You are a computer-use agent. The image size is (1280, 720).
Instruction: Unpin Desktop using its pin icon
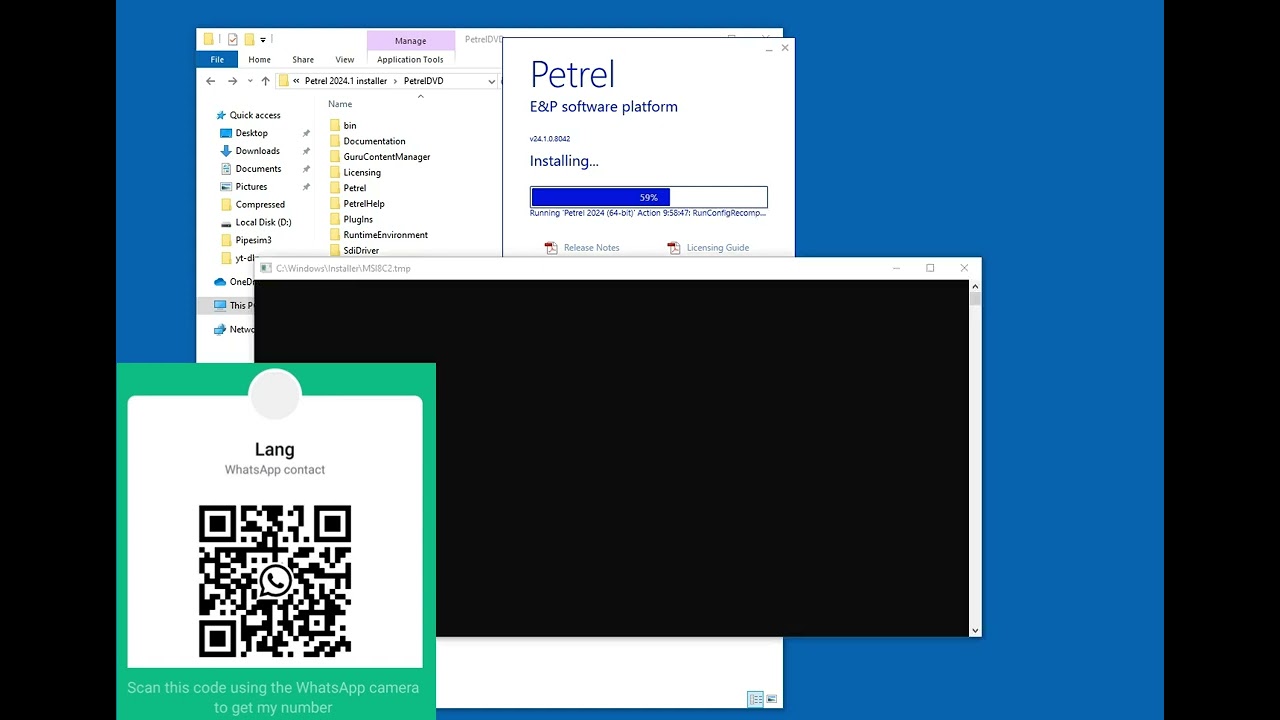coord(306,133)
